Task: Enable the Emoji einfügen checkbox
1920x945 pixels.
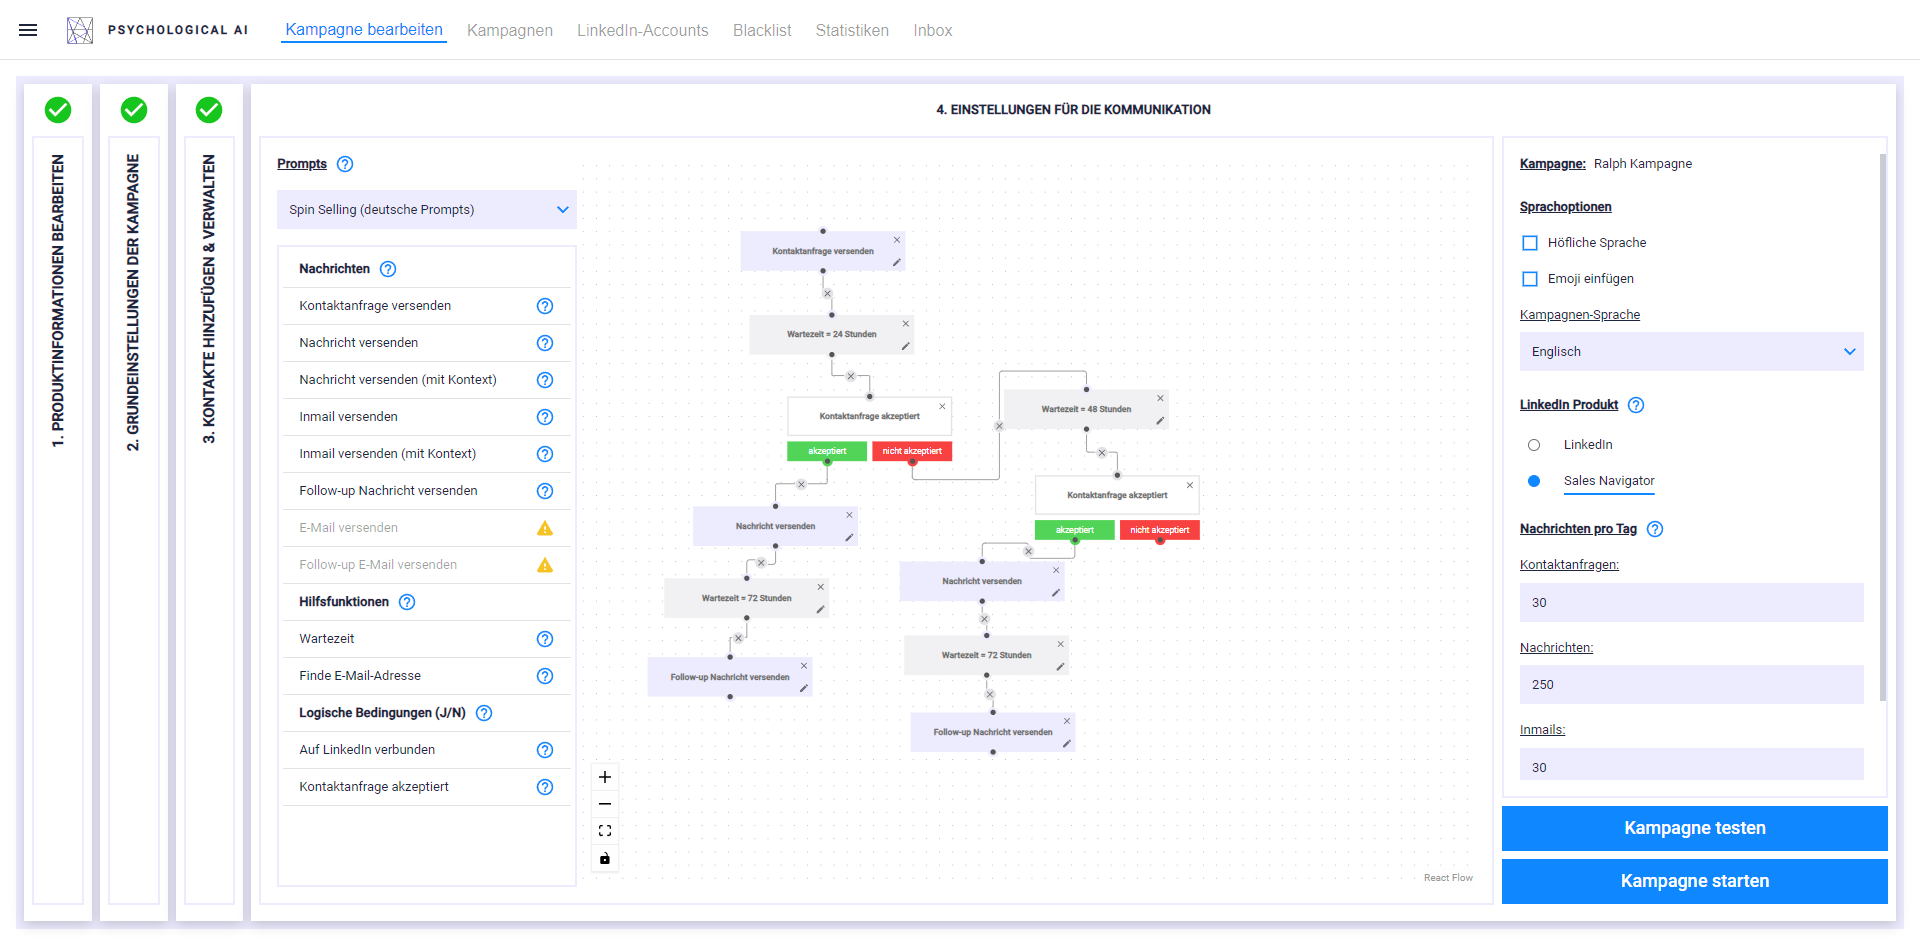Action: pos(1530,279)
